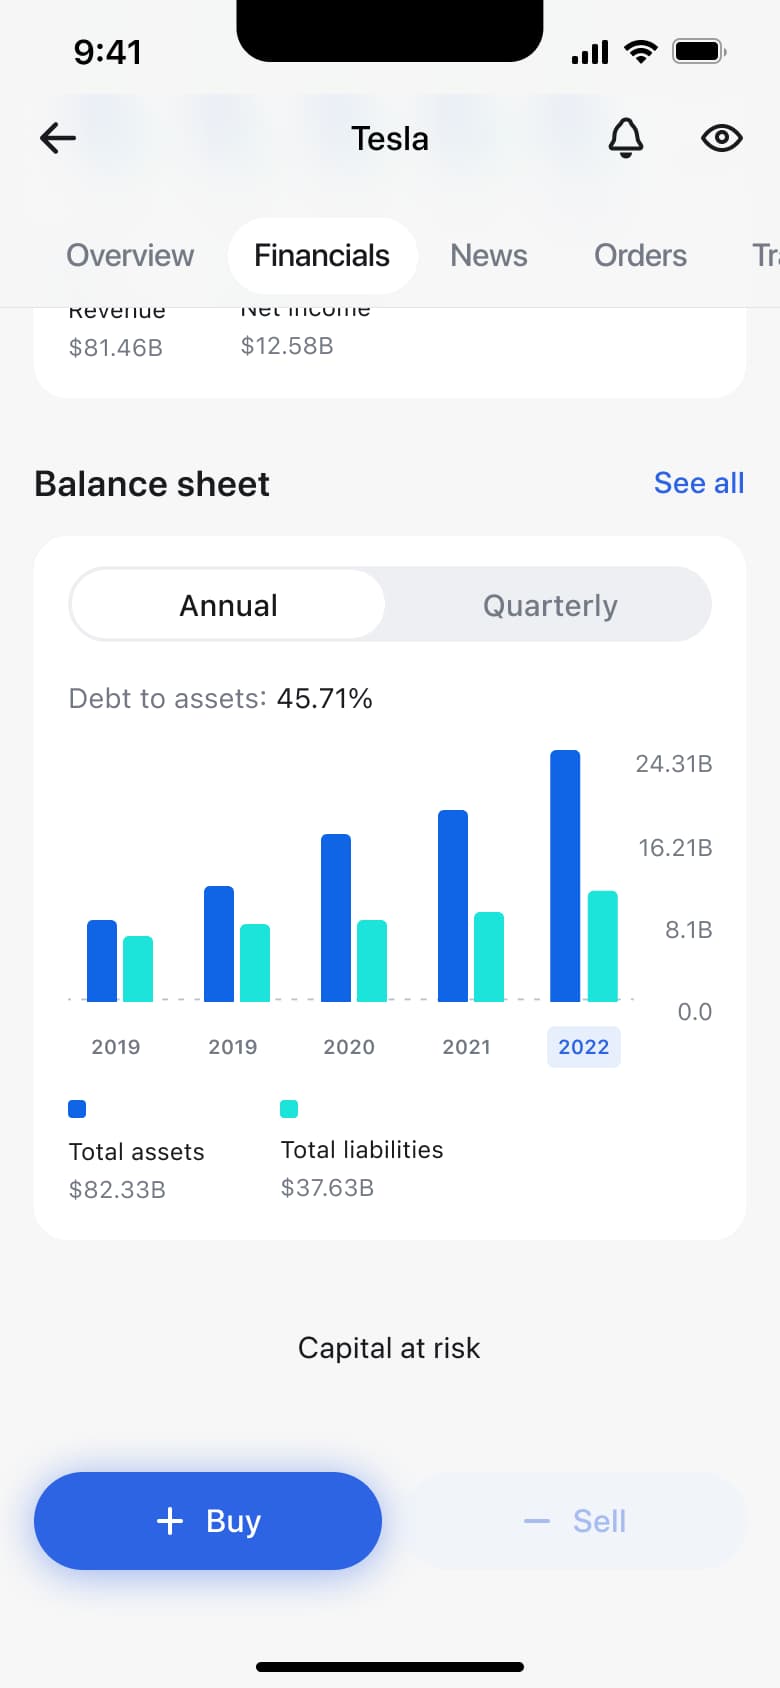Tap the 2022 total assets bar

pyautogui.click(x=565, y=876)
